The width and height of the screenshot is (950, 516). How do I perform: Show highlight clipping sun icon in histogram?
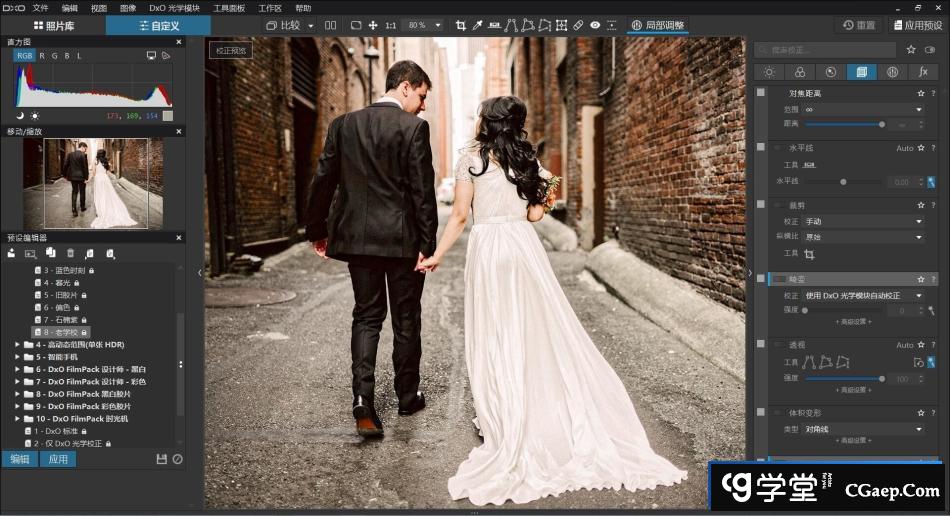pos(35,116)
